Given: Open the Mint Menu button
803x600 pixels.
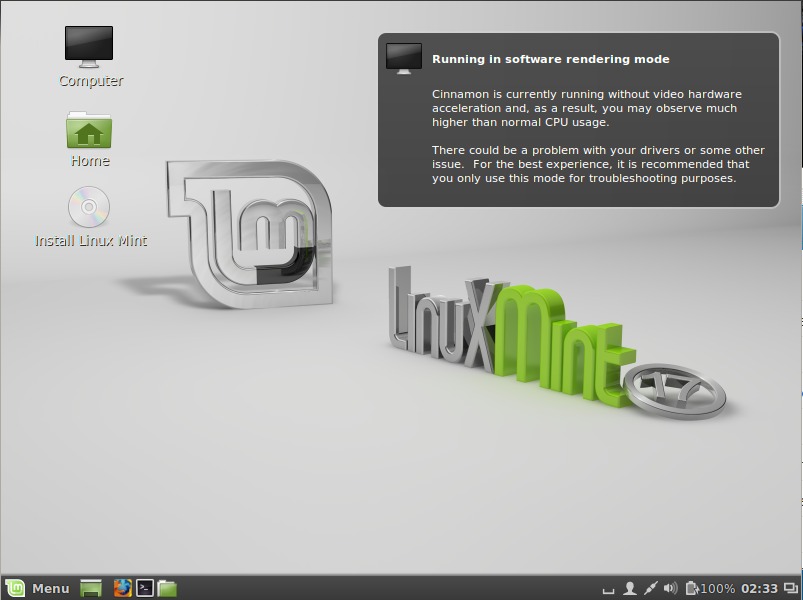Looking at the screenshot, I should pyautogui.click(x=37, y=588).
